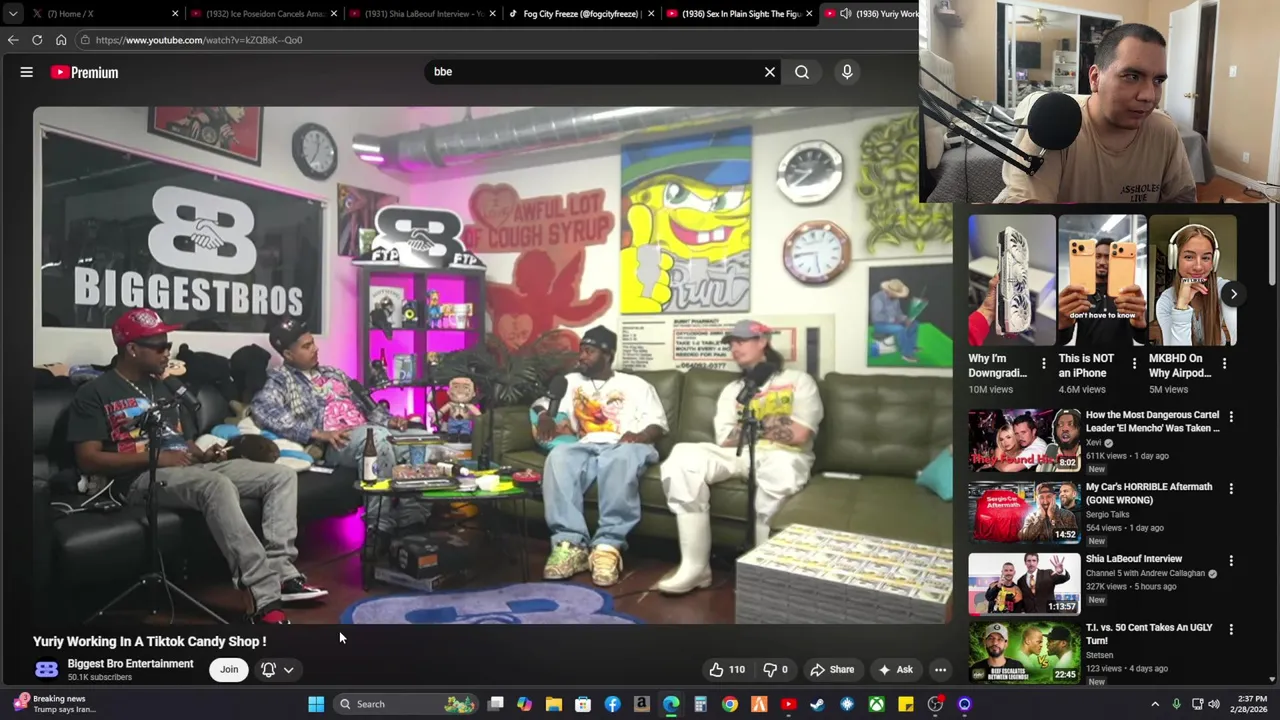Viewport: 1280px width, 720px height.
Task: Click the Xevi channel name link
Action: 1093,442
